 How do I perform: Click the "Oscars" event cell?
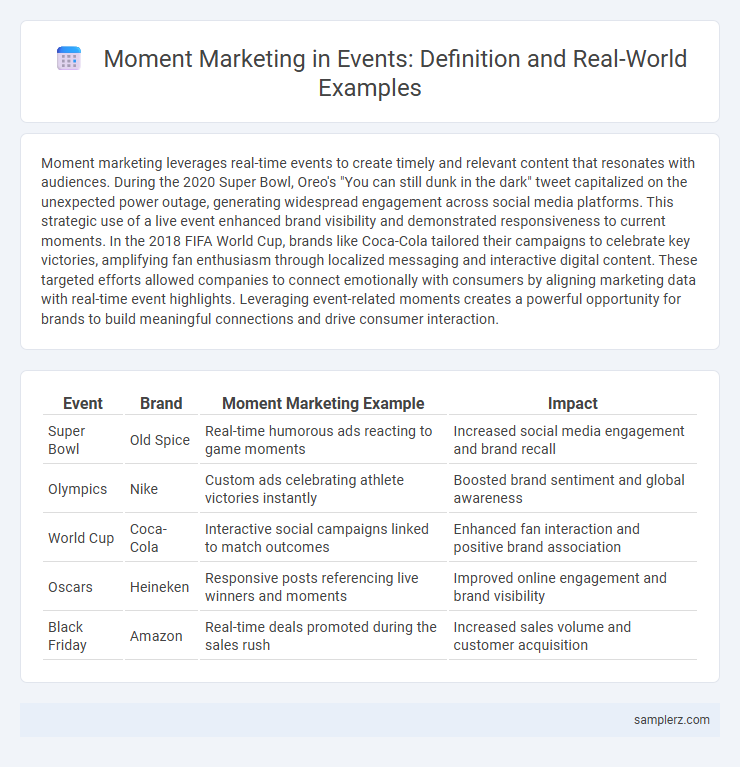(x=83, y=587)
